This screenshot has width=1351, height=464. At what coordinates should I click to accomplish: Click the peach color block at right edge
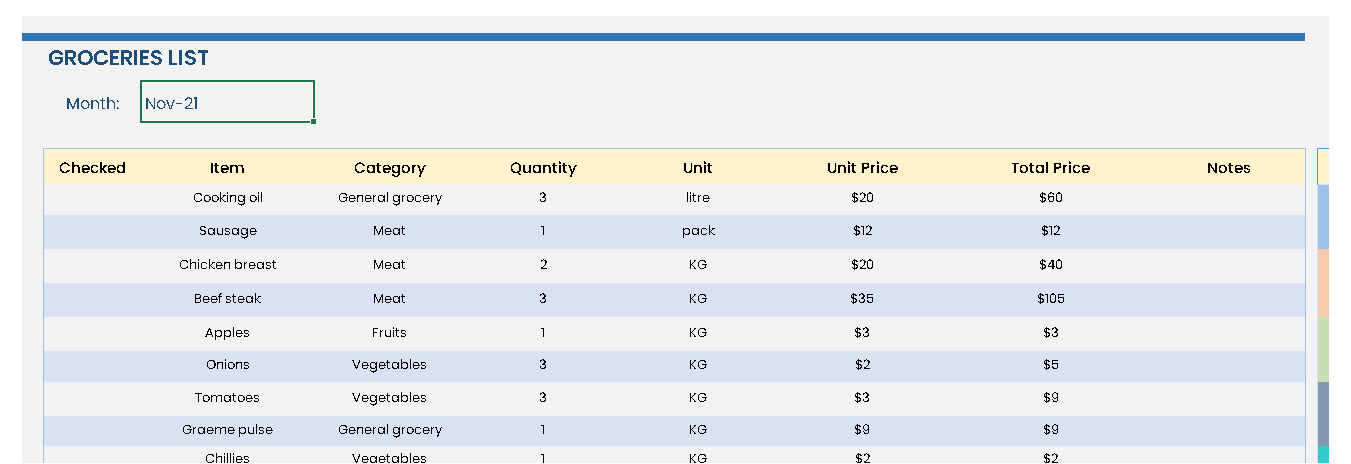1323,283
